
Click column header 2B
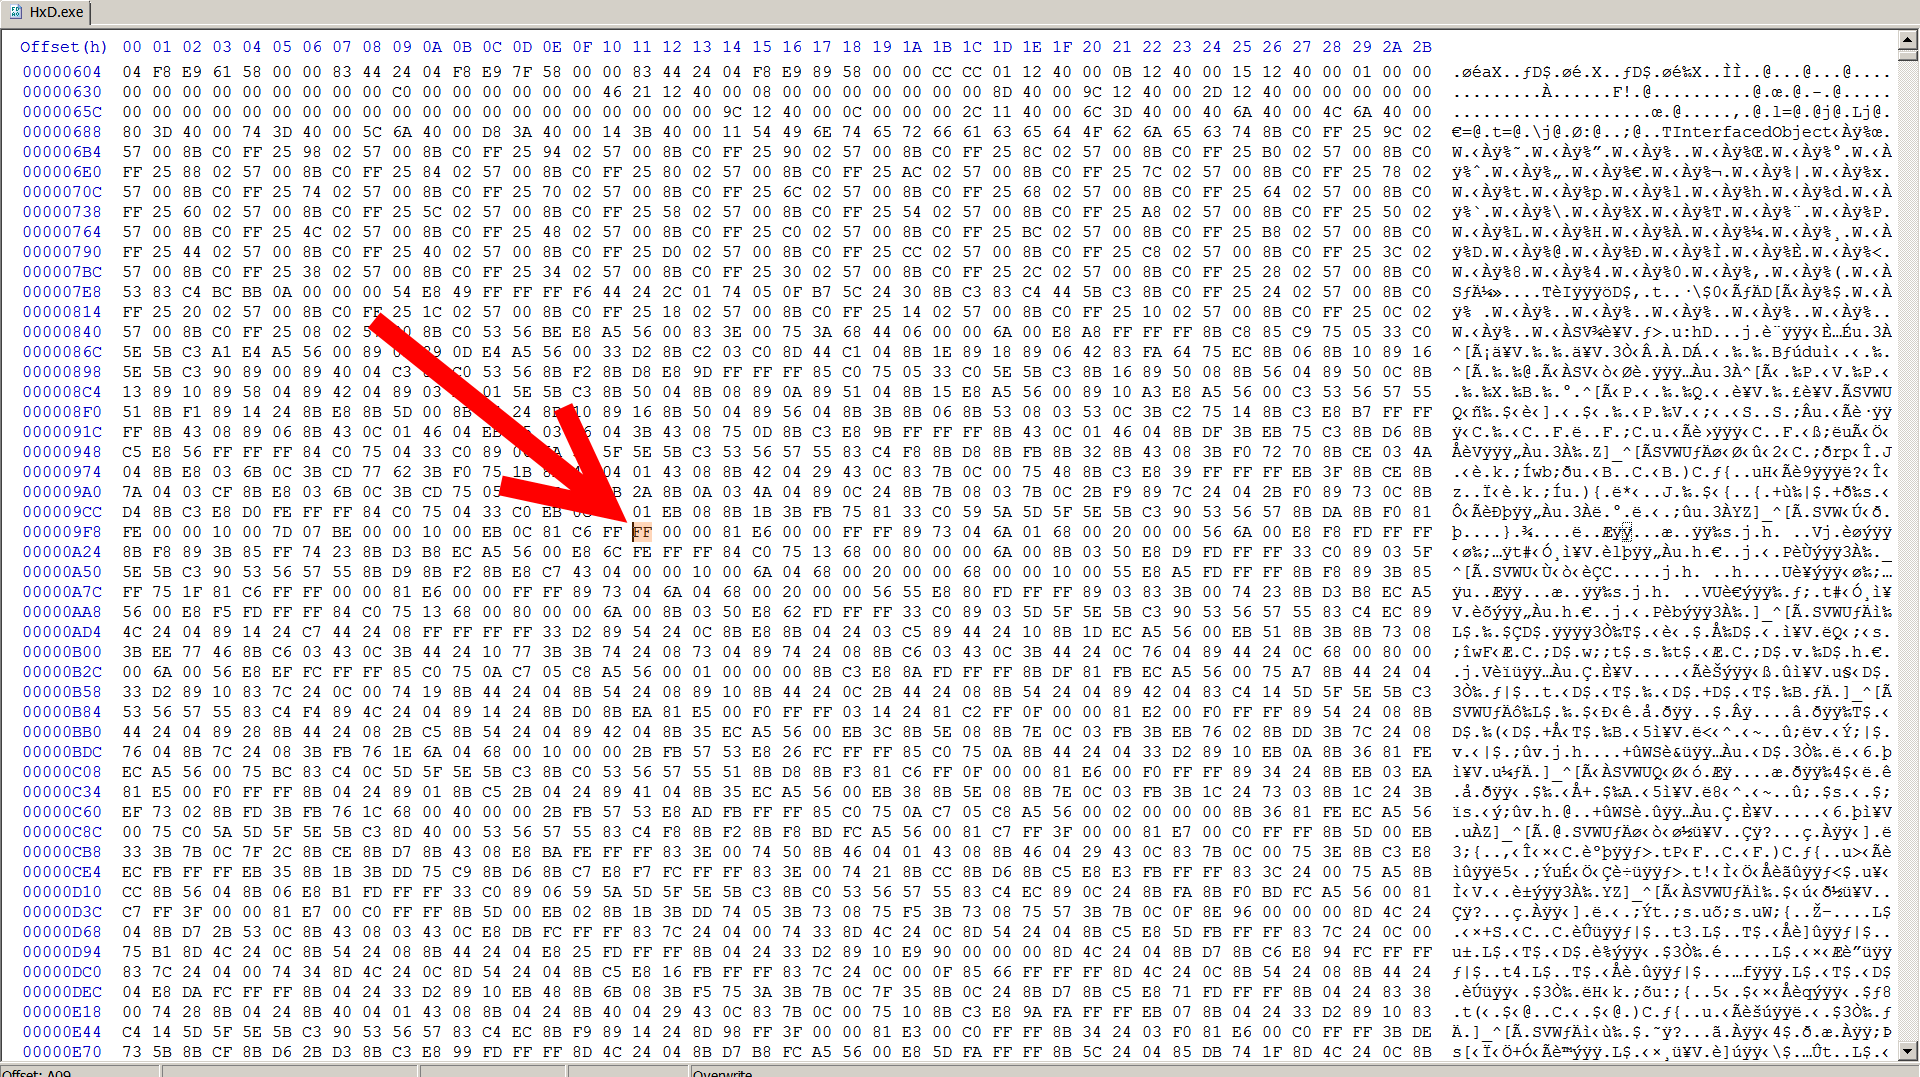click(x=1422, y=47)
